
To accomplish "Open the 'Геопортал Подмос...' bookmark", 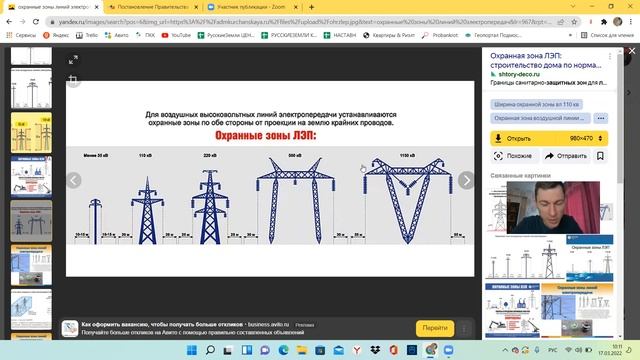I will (x=493, y=35).
